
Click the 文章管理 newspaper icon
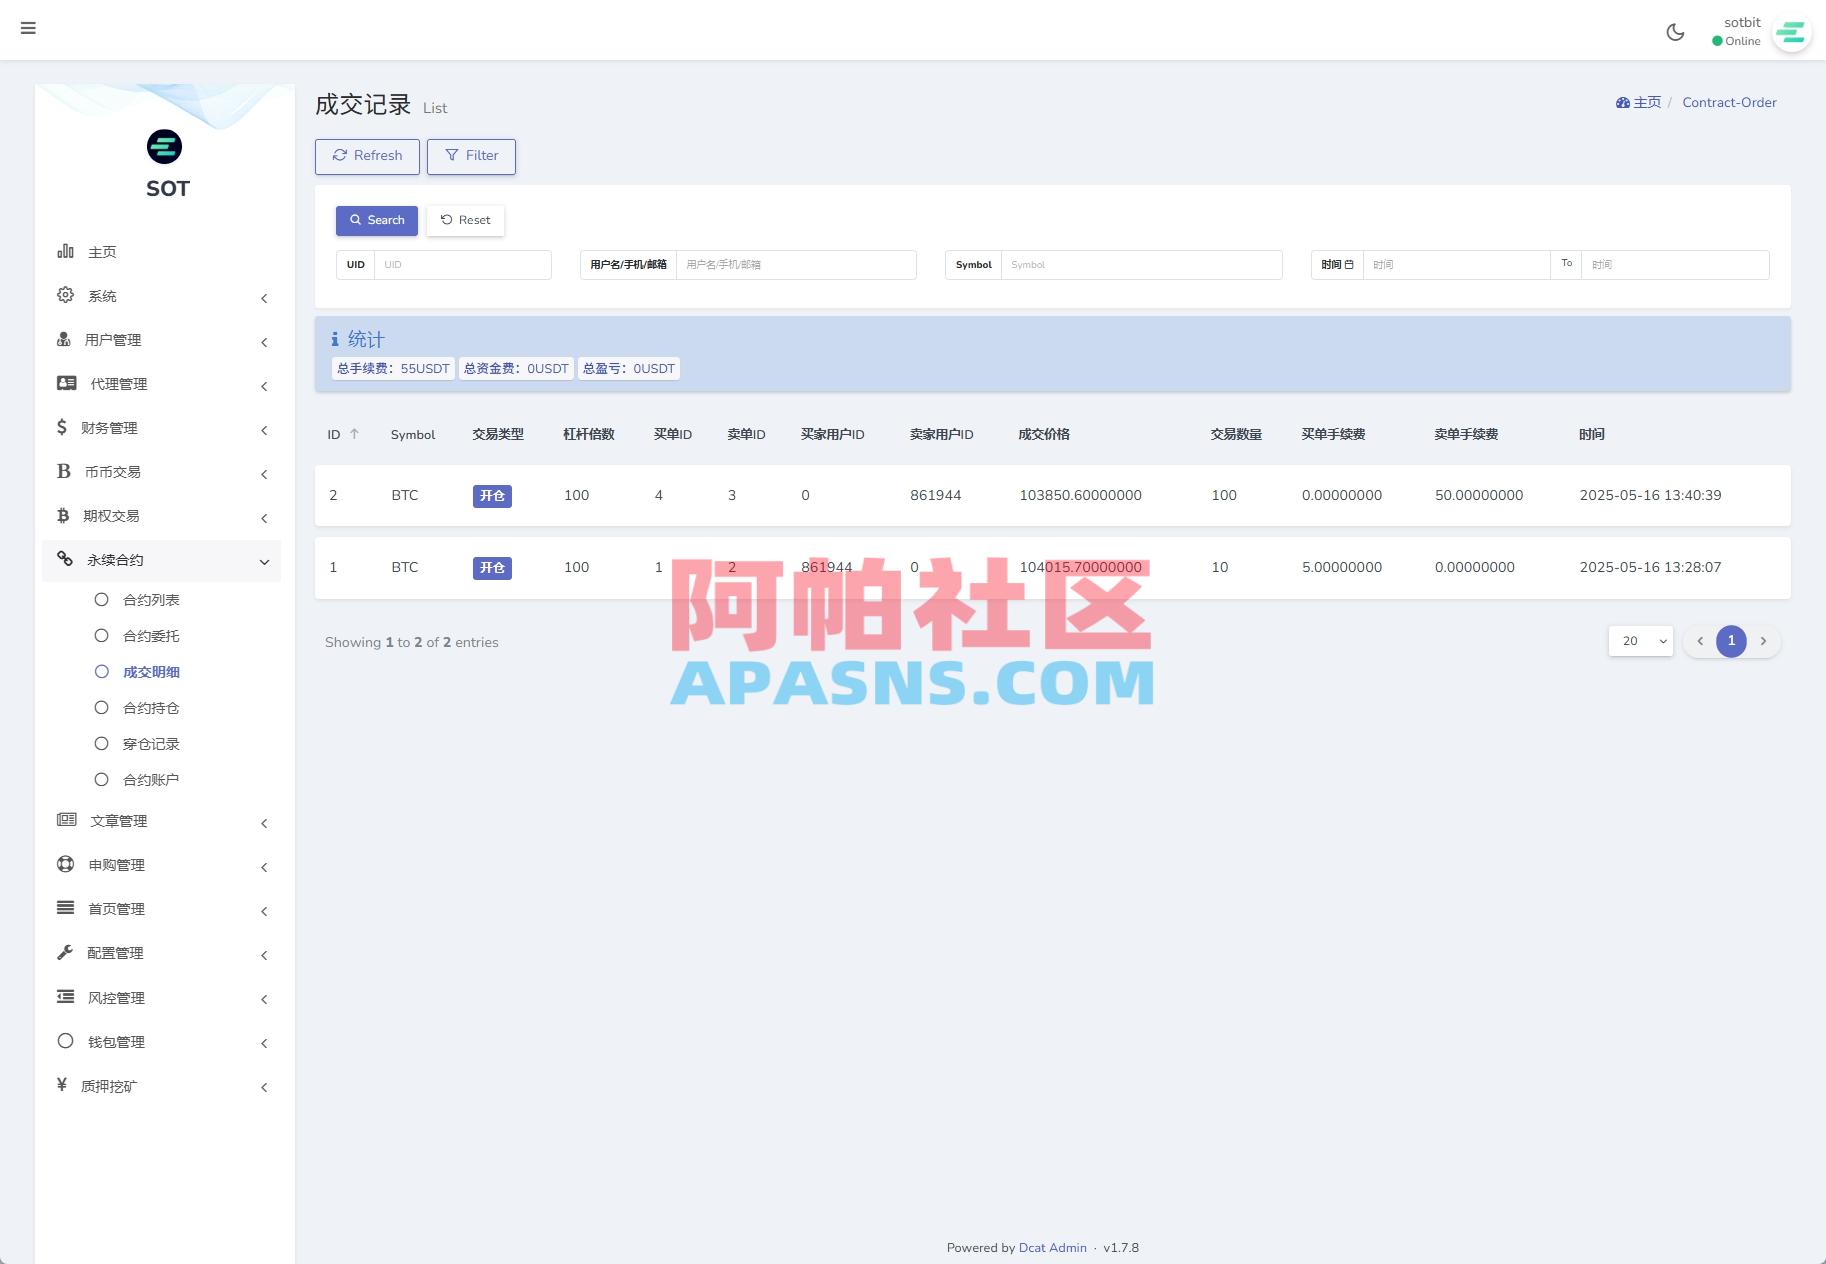67,820
